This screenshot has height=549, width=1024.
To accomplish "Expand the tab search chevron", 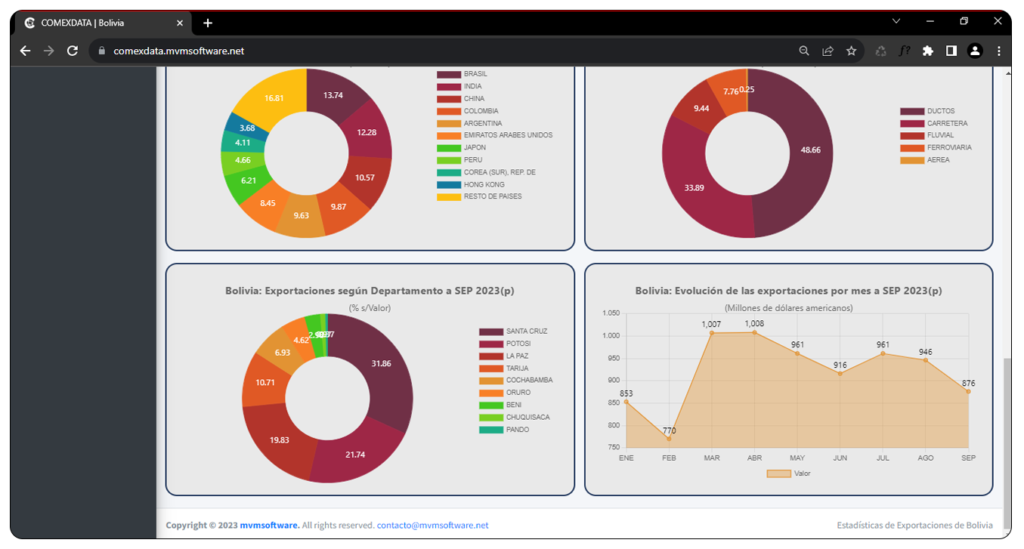I will pyautogui.click(x=896, y=21).
